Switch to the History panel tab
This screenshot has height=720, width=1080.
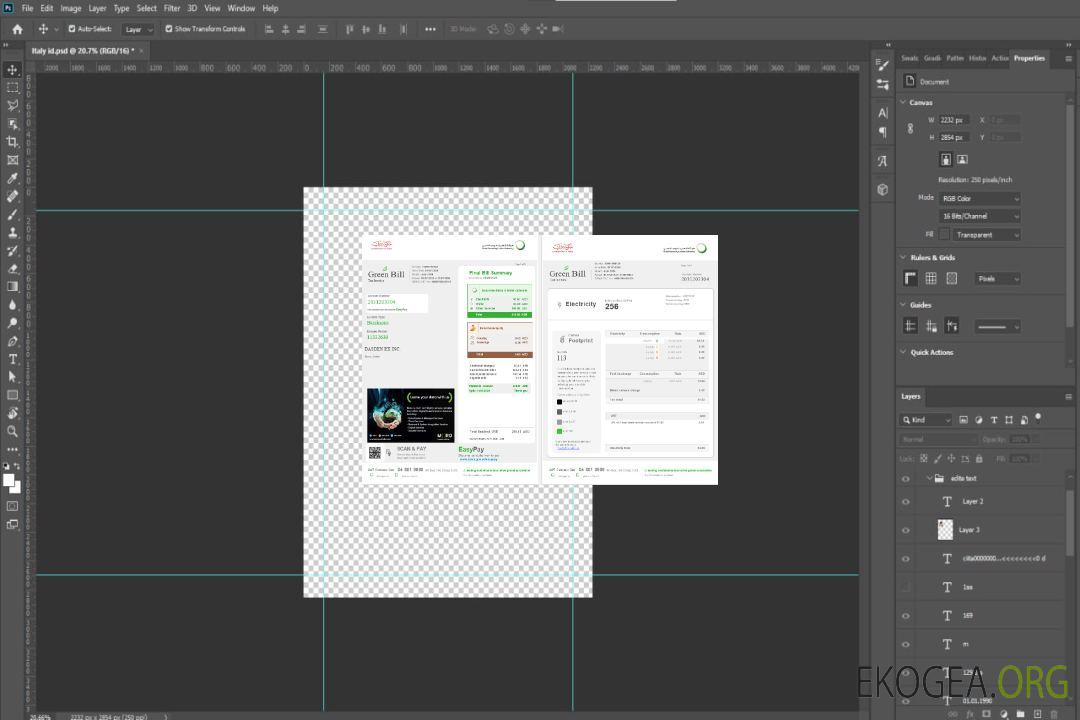coord(977,58)
